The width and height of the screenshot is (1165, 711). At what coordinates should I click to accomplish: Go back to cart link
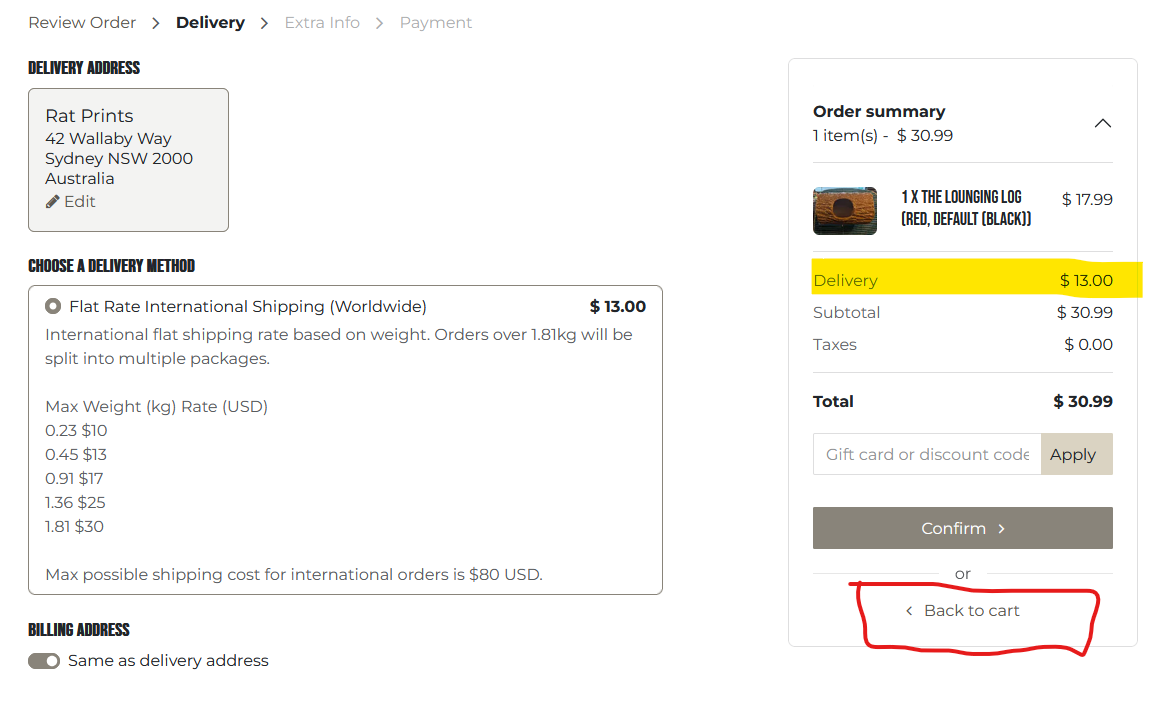tap(971, 610)
